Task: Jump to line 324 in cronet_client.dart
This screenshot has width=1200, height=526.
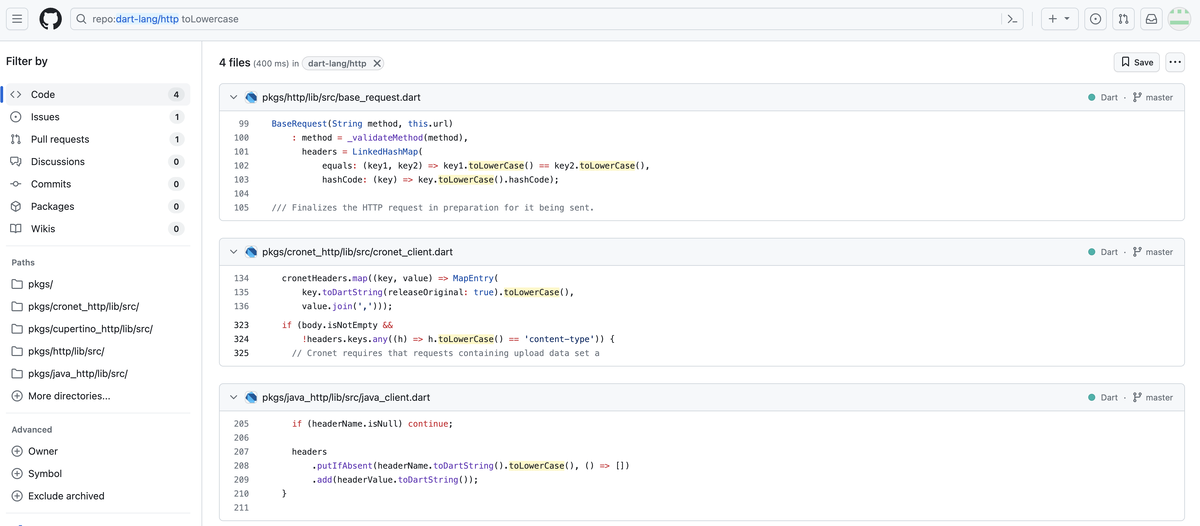Action: click(241, 339)
